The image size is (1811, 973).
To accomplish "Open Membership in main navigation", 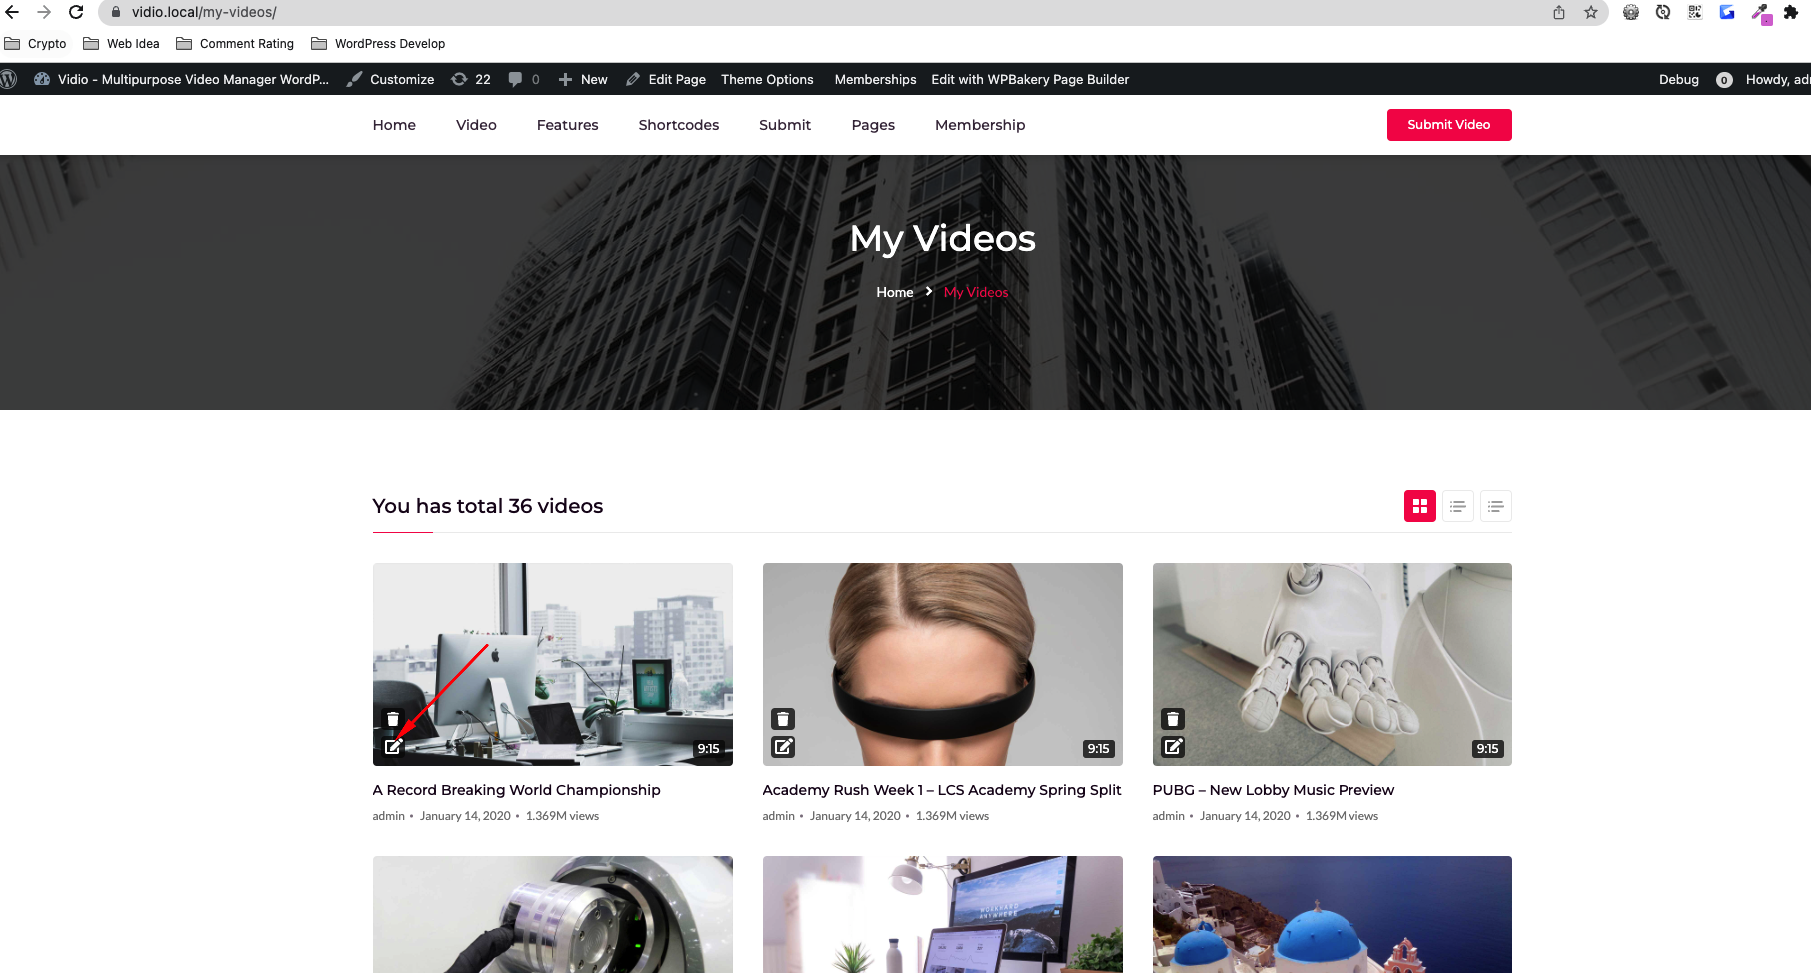I will tap(980, 125).
